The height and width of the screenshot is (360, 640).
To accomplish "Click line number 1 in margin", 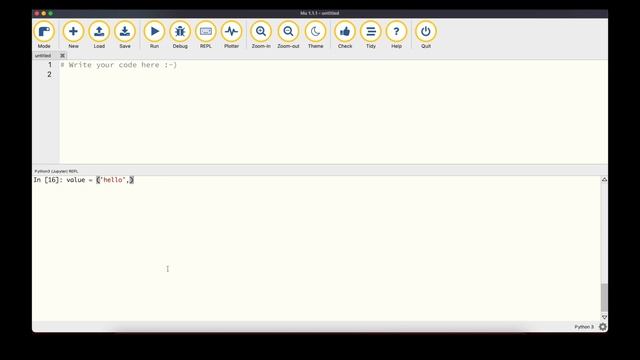I will [50, 65].
